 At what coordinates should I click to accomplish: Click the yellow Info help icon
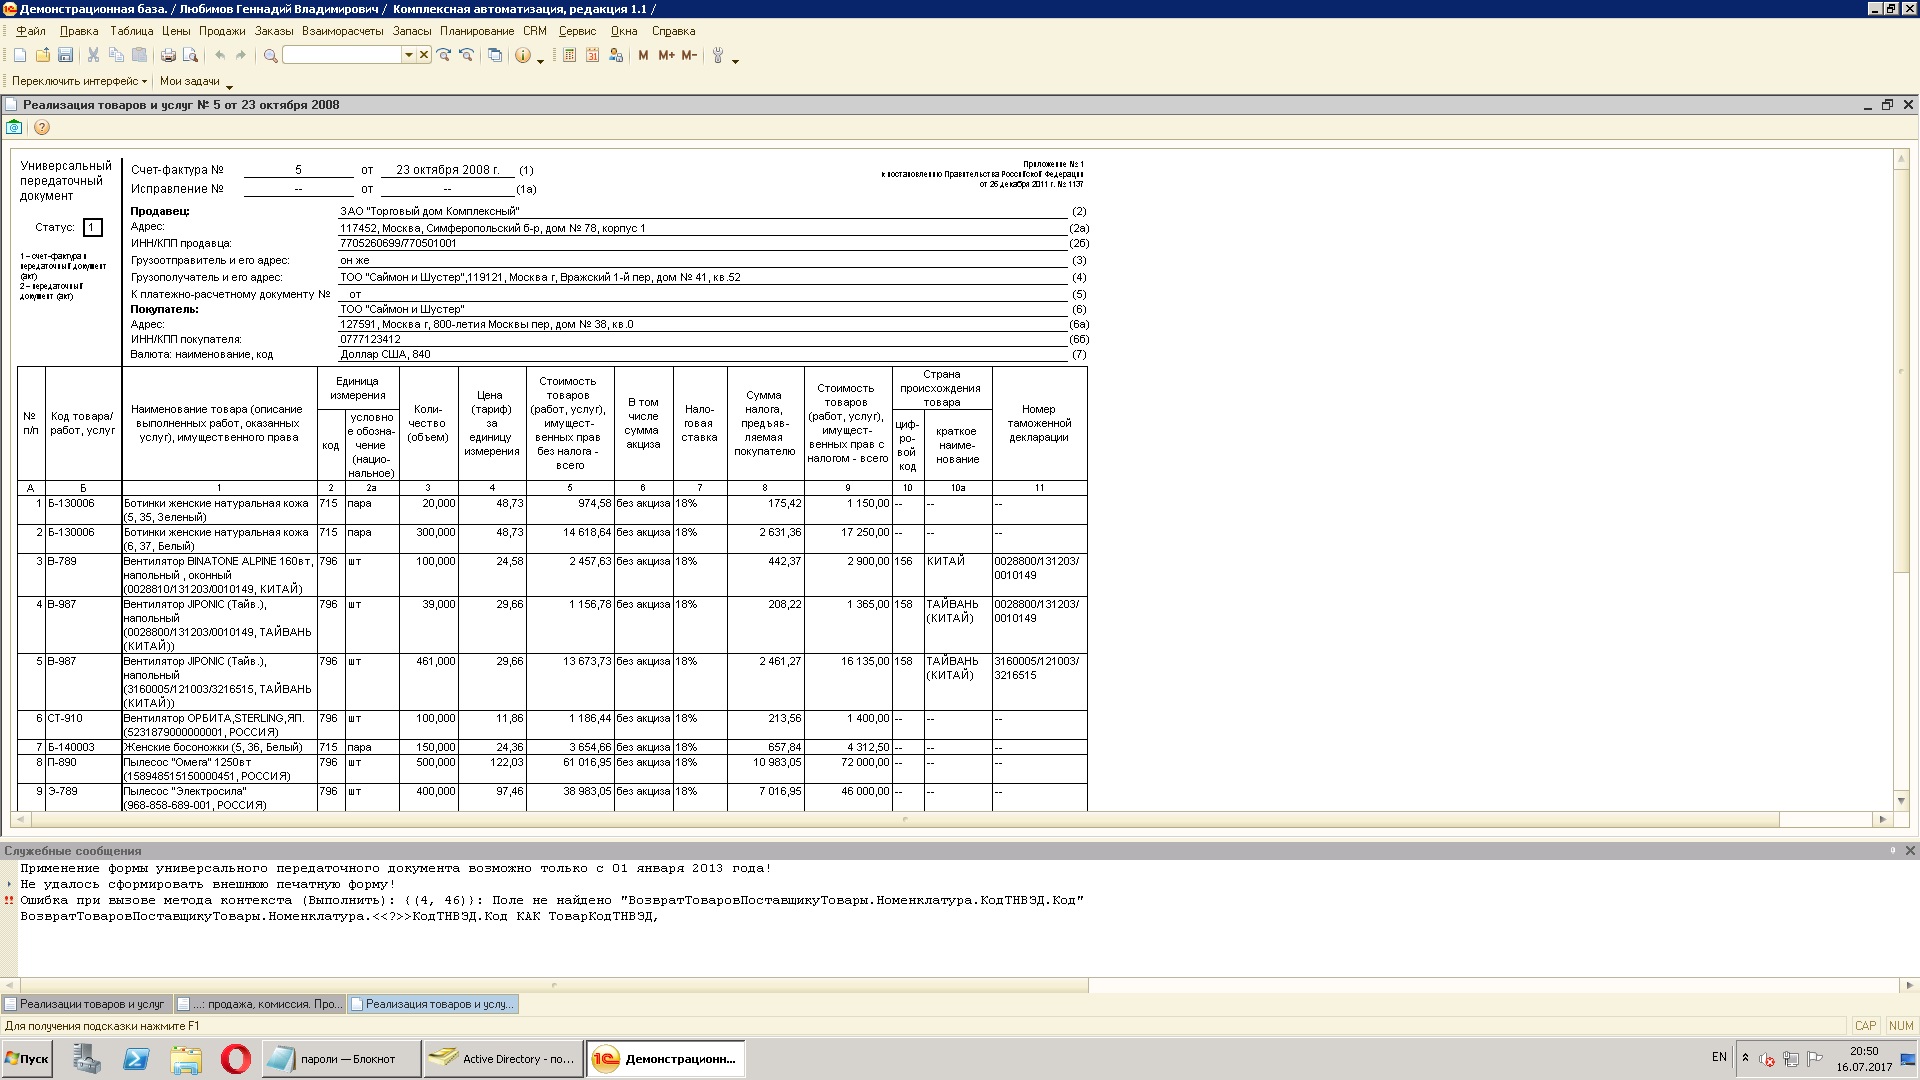523,56
